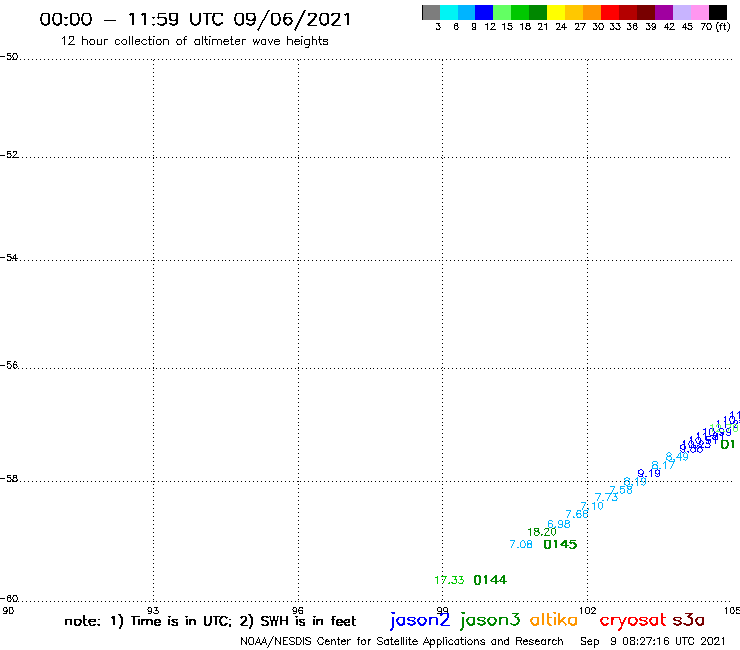Click the 24 label under the color legend
This screenshot has height=650, width=740.
(x=561, y=26)
